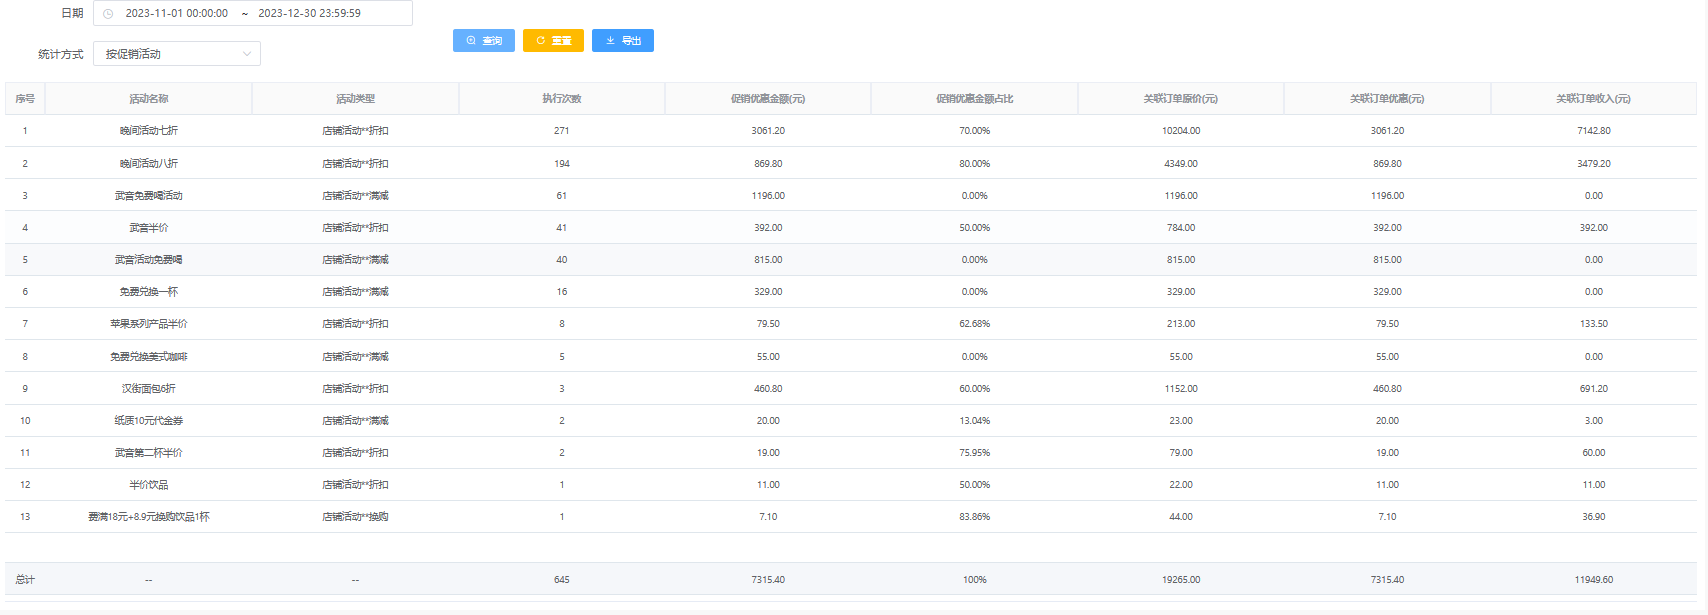Viewport: 1708px width, 615px height.
Task: Click the 执行次数 column header
Action: (561, 99)
